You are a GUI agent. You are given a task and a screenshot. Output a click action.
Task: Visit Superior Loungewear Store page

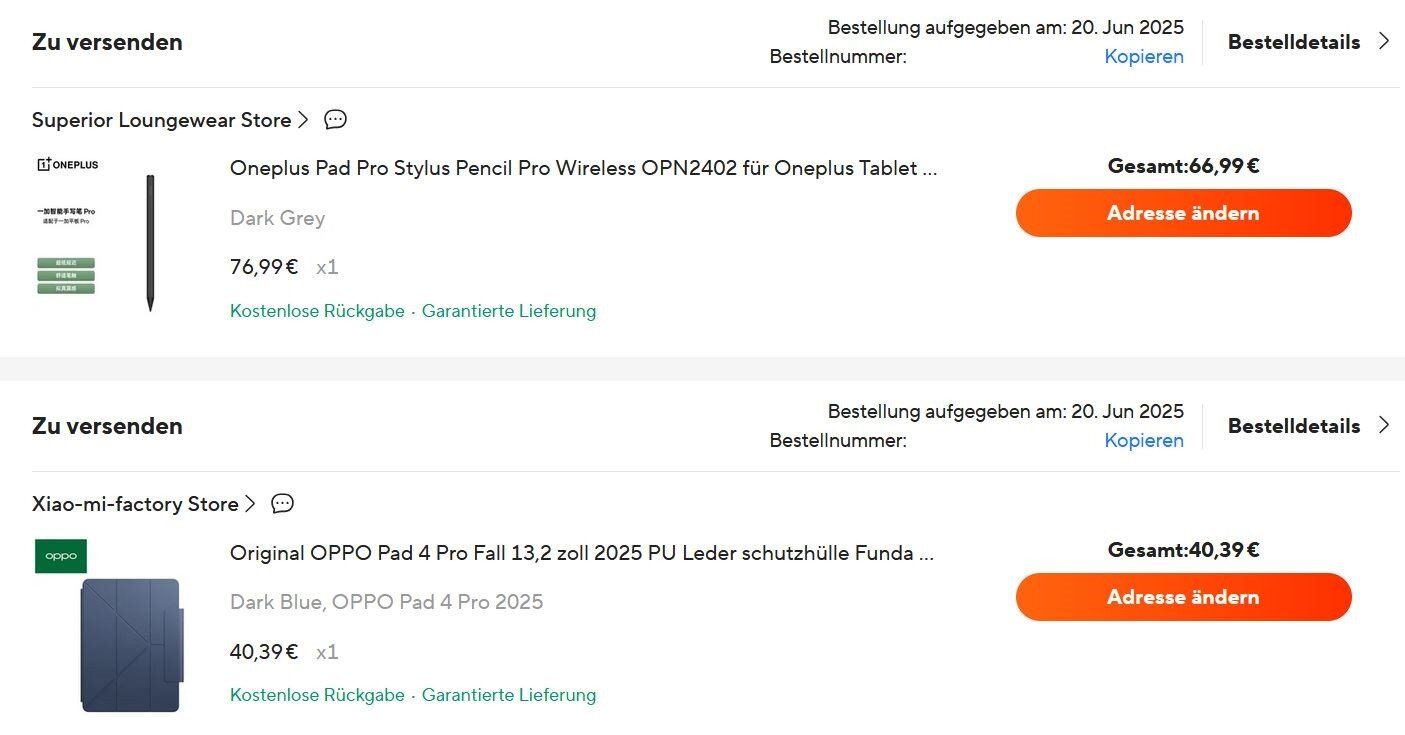161,120
